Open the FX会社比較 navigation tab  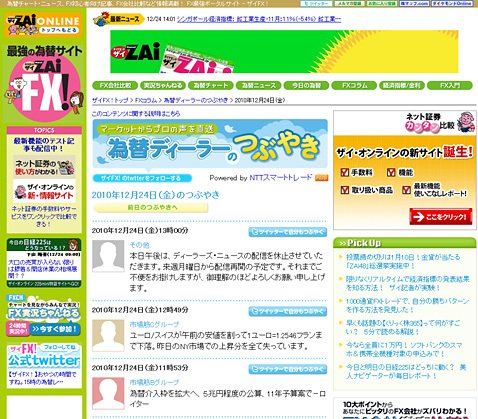pos(115,85)
